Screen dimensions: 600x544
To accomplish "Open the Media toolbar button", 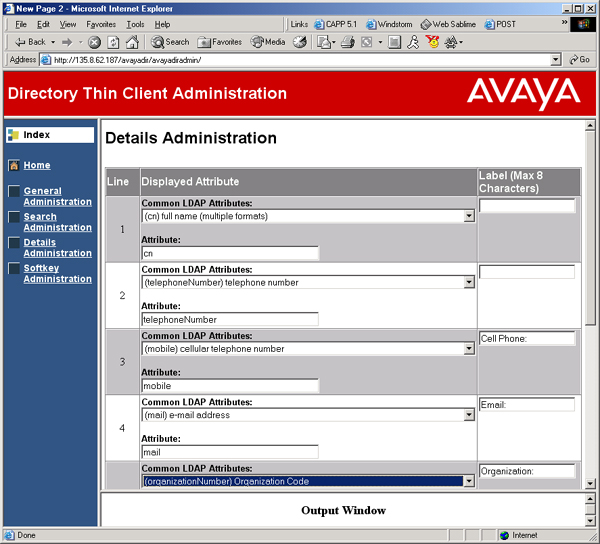I will (x=268, y=42).
